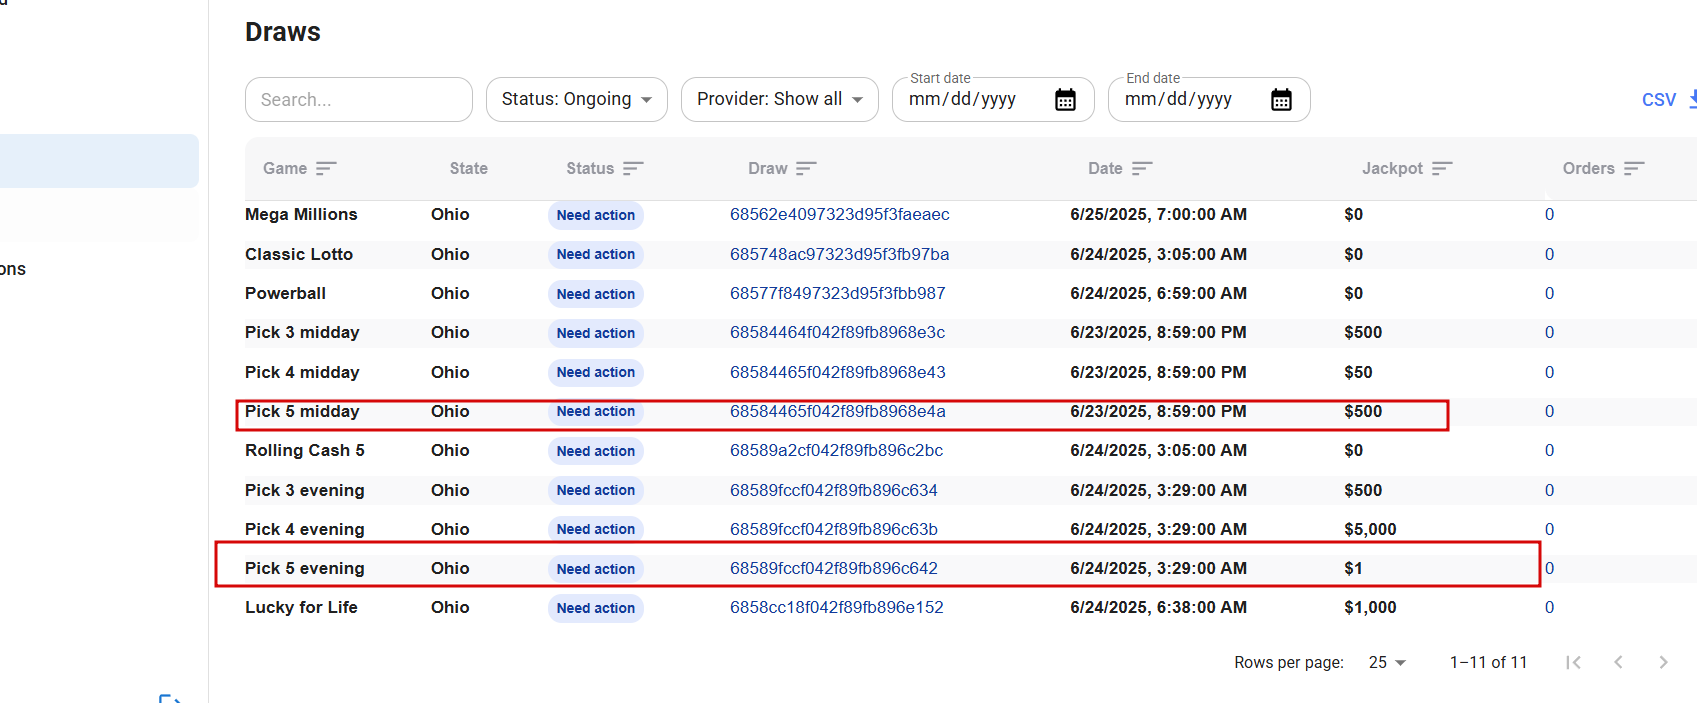The image size is (1697, 703).
Task: Open draw 68584465f042f89fb8968e43 link
Action: tap(838, 372)
